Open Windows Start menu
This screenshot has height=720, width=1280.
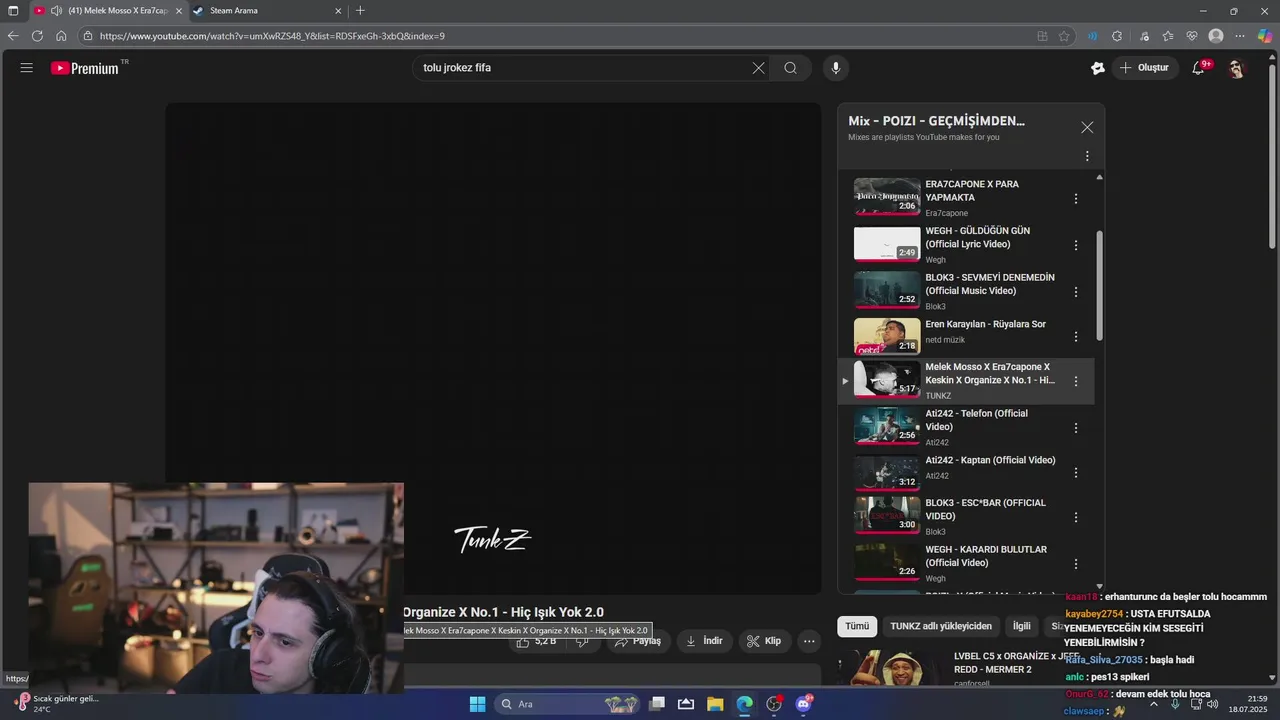click(477, 704)
